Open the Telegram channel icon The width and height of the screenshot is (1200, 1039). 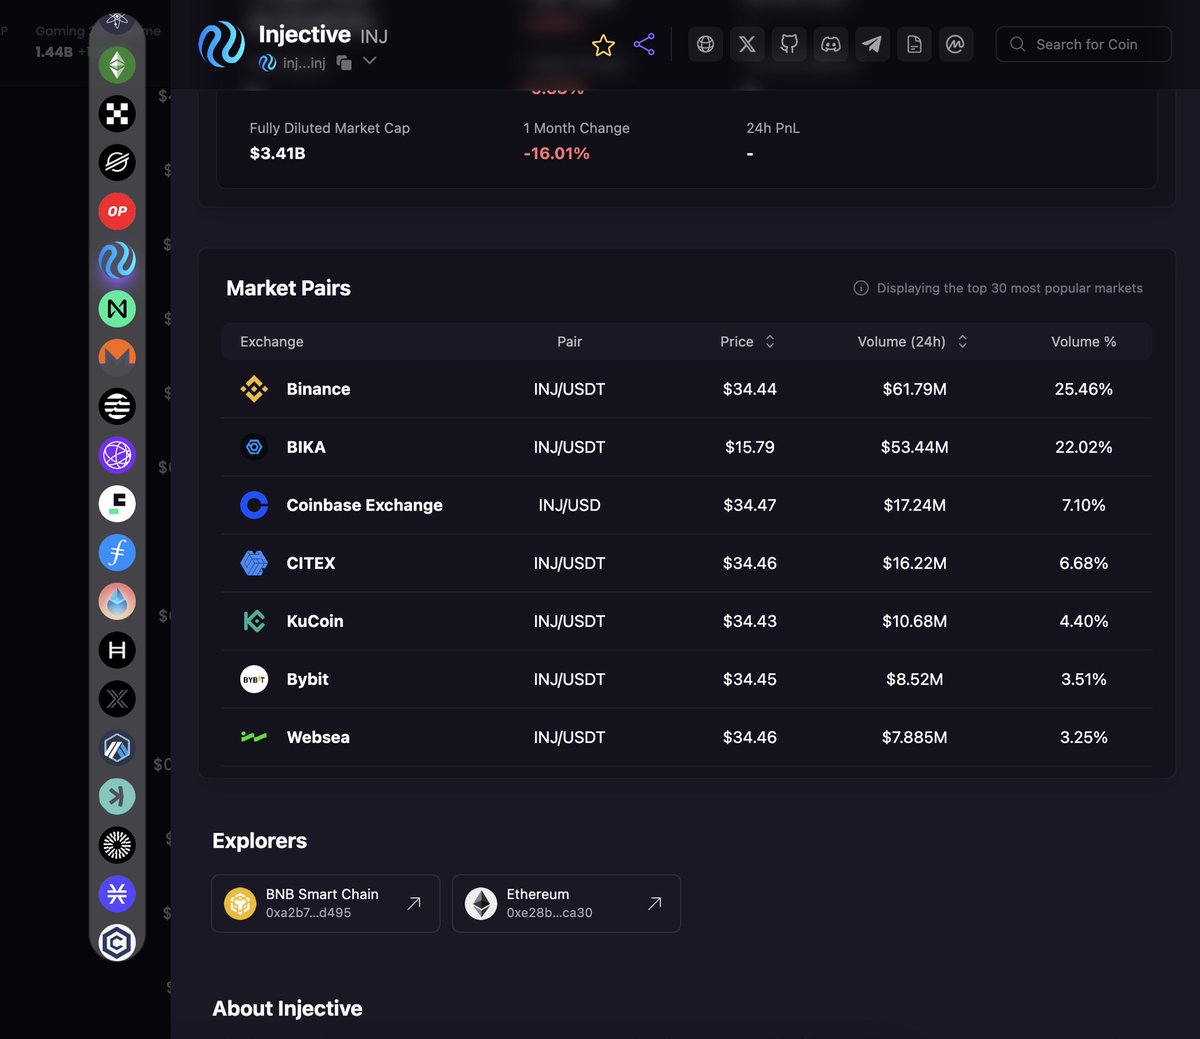pyautogui.click(x=872, y=44)
